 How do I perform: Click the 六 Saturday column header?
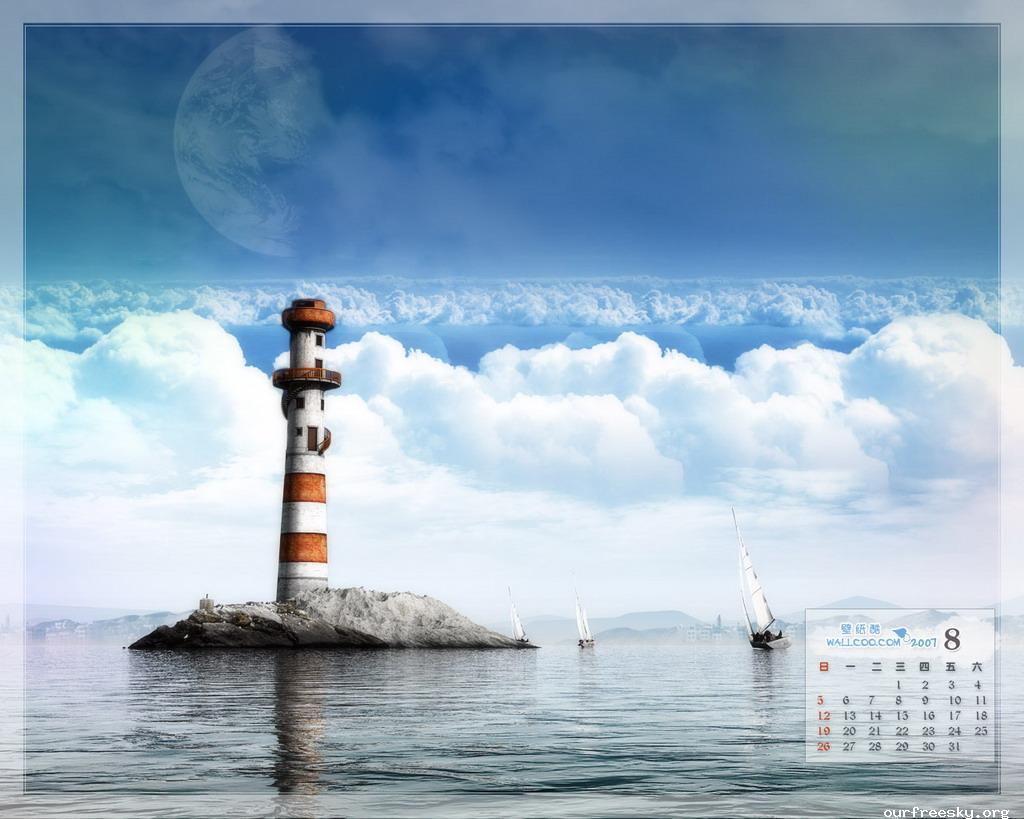point(978,666)
